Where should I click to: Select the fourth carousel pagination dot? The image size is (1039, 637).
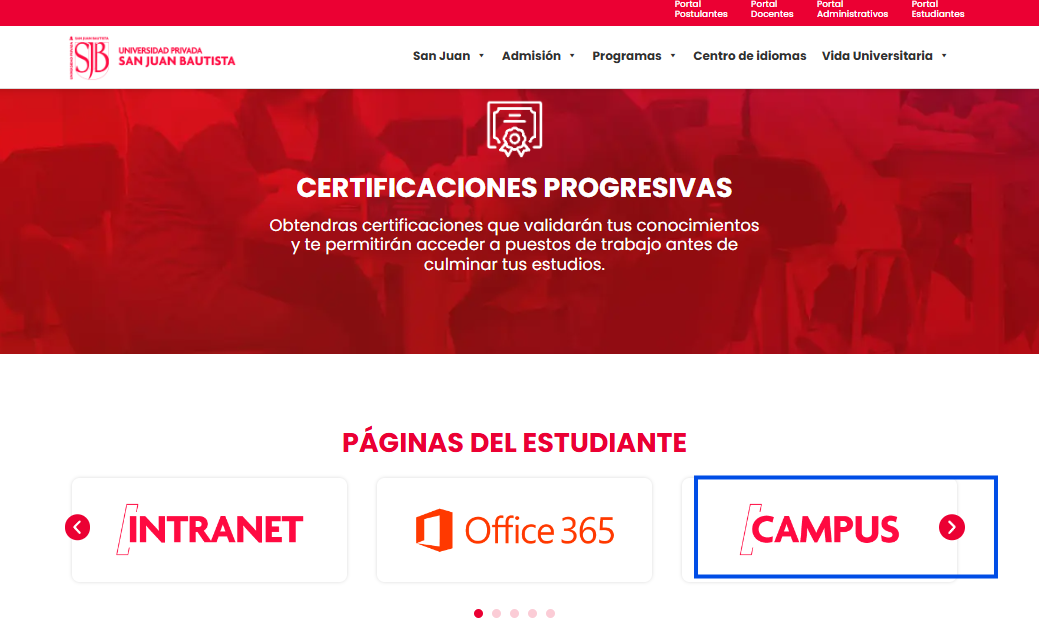point(532,614)
